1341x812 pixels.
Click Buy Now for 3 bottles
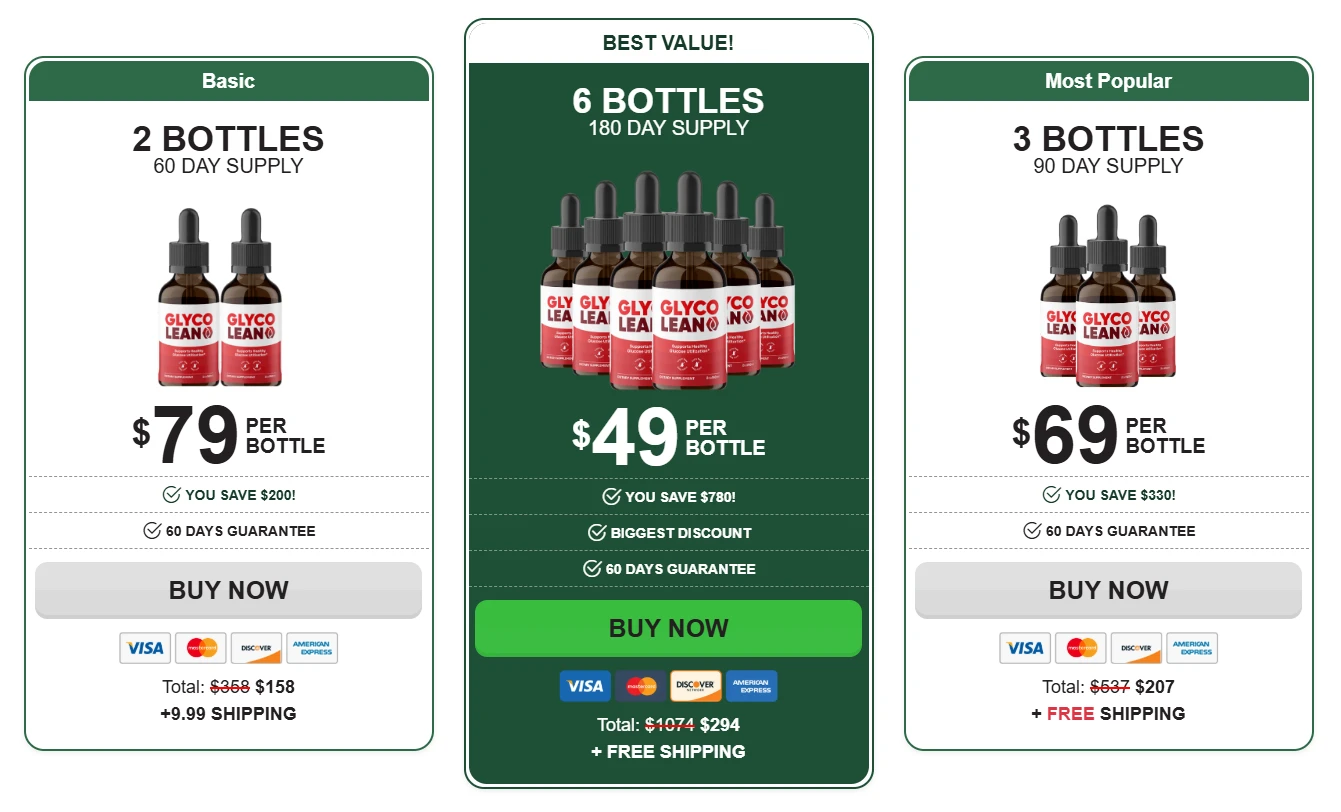[x=1108, y=590]
